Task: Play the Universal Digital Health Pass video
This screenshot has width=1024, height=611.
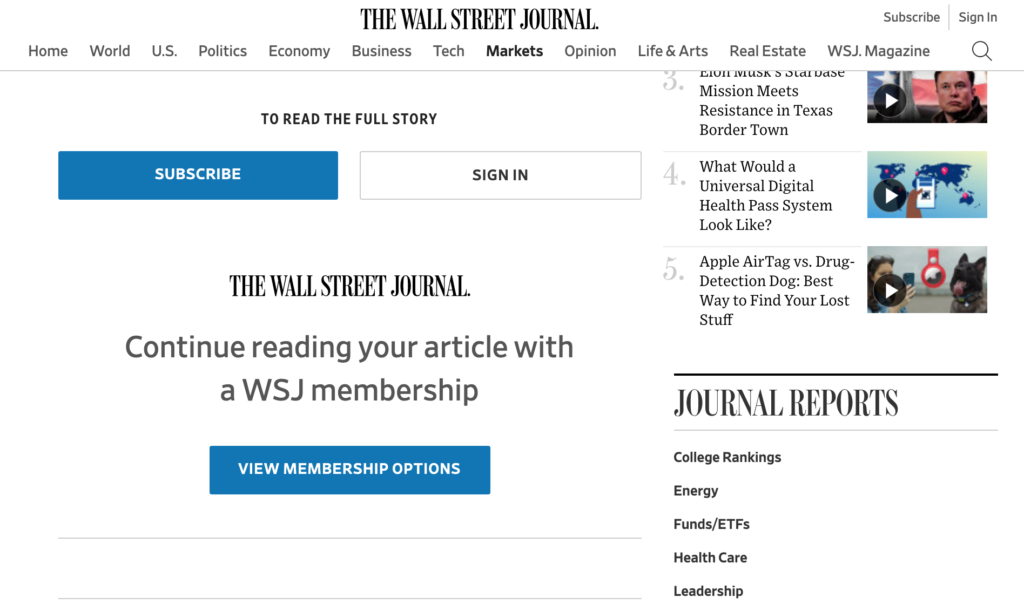Action: pos(889,196)
